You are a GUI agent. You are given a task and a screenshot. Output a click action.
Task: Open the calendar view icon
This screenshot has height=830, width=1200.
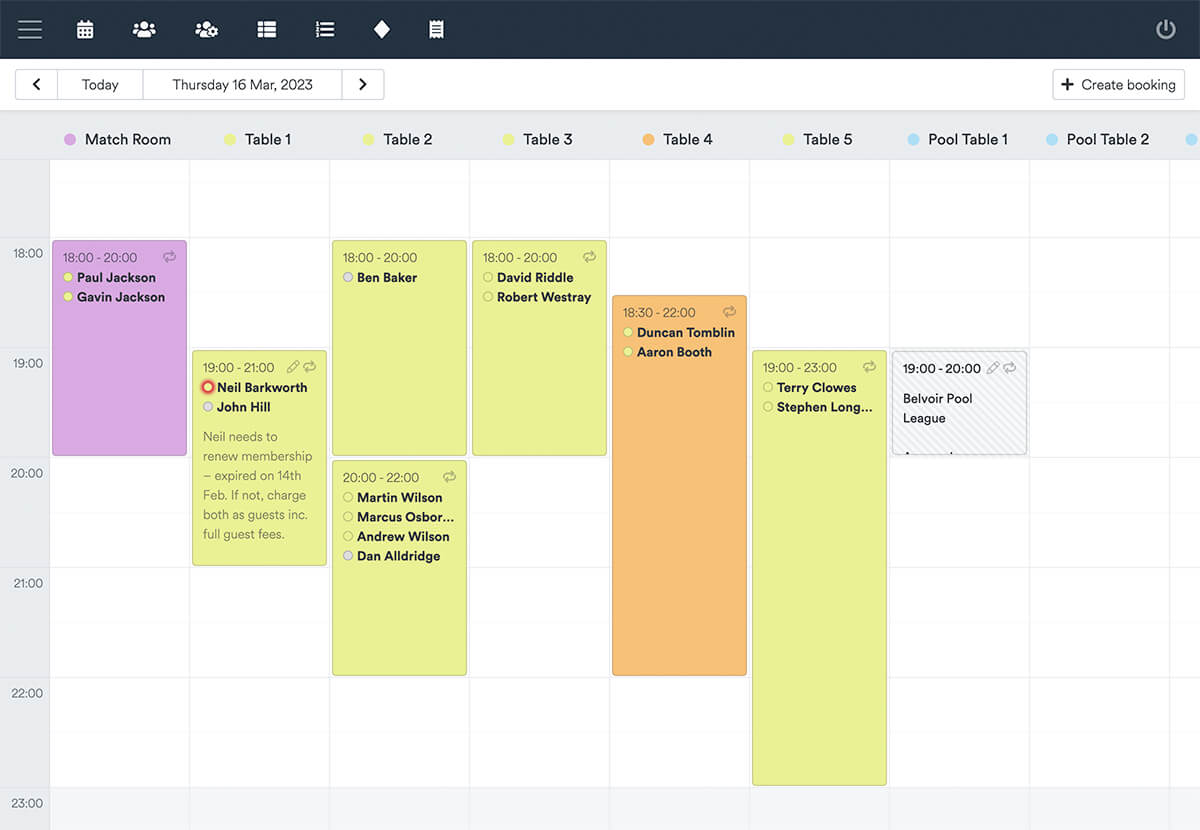point(85,29)
